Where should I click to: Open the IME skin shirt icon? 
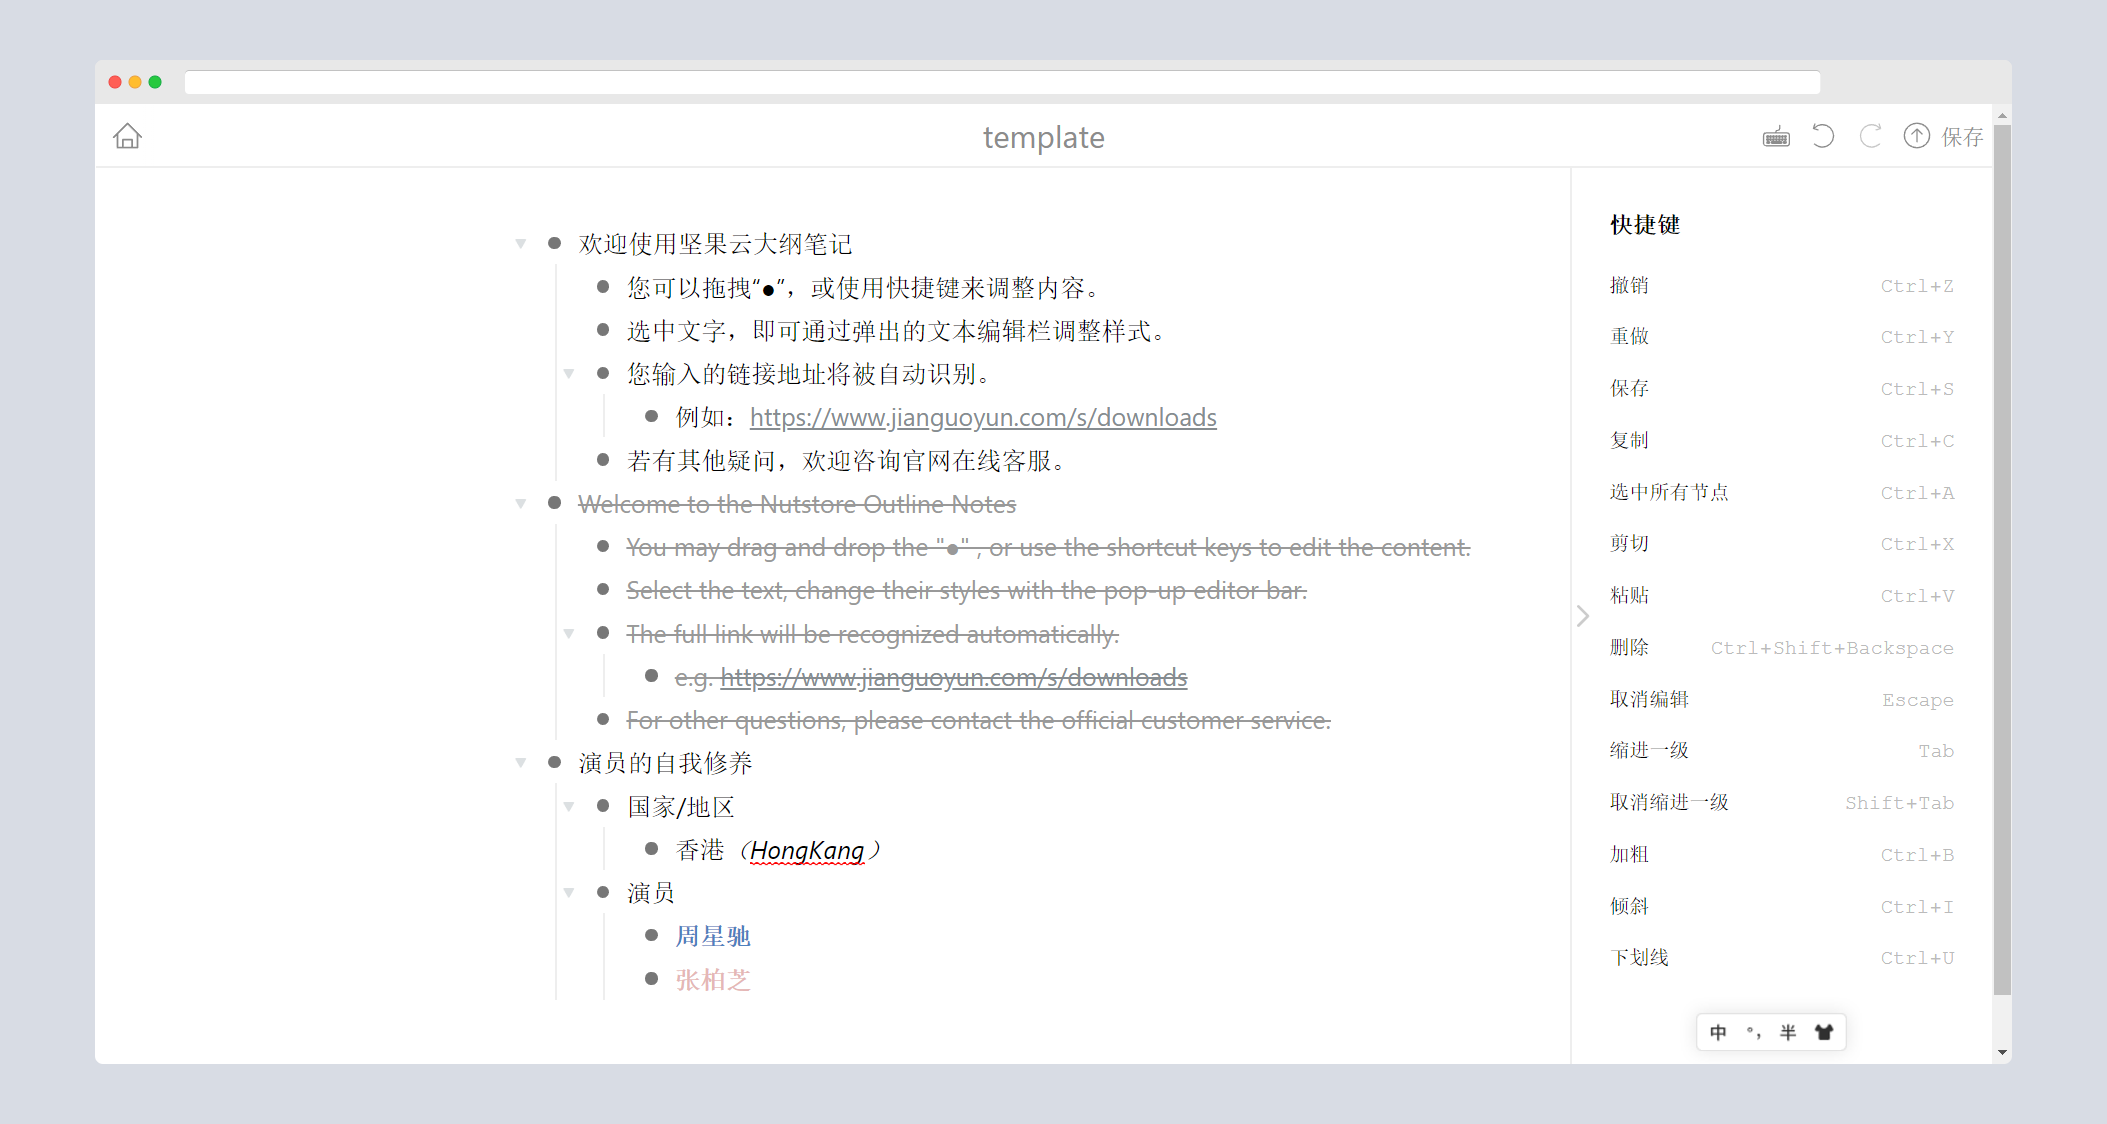coord(1824,1032)
